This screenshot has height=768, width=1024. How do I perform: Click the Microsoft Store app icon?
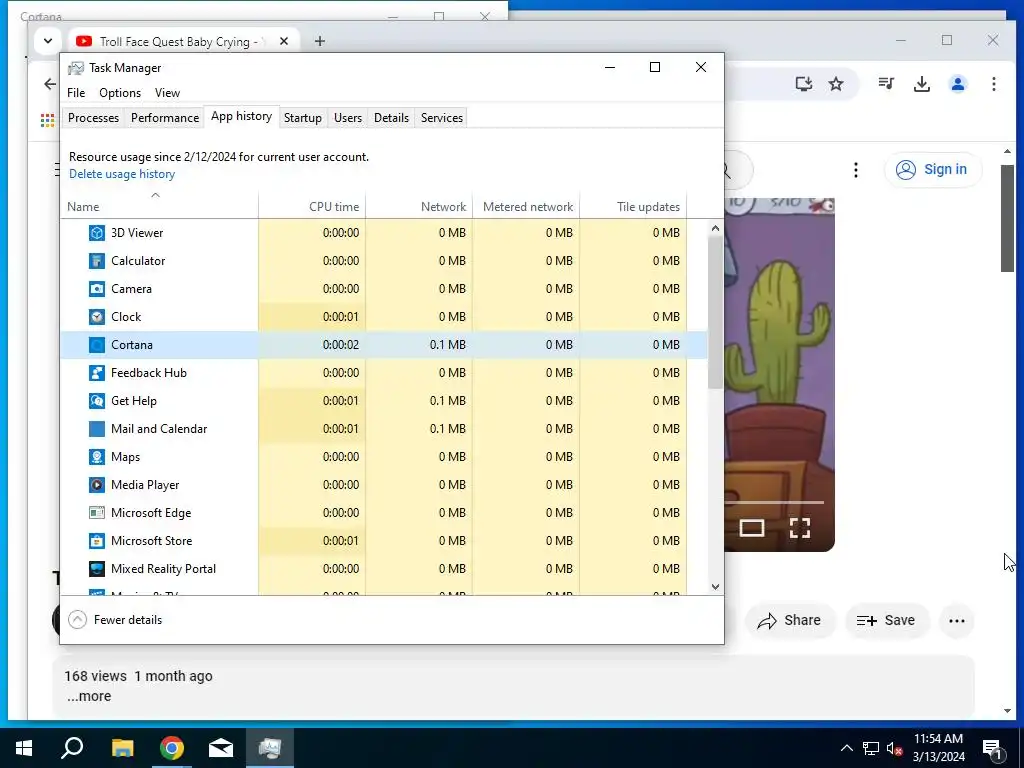coord(97,541)
